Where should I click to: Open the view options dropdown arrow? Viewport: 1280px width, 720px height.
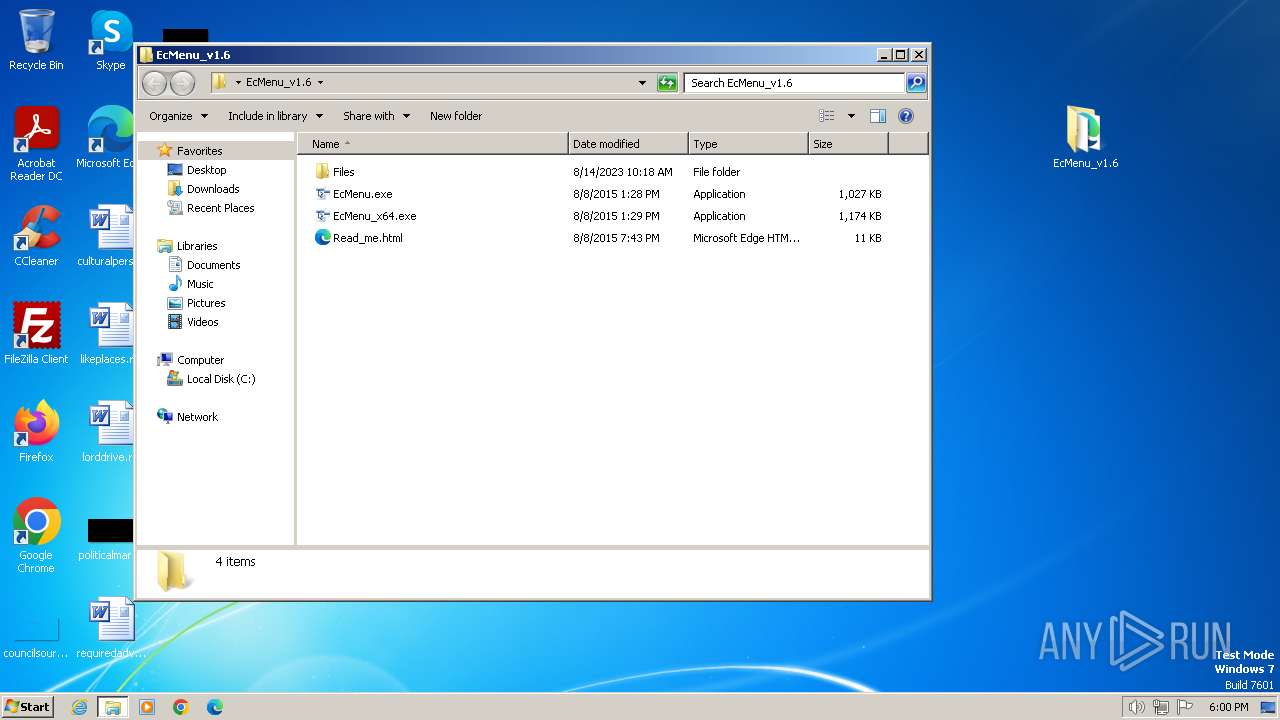[851, 116]
